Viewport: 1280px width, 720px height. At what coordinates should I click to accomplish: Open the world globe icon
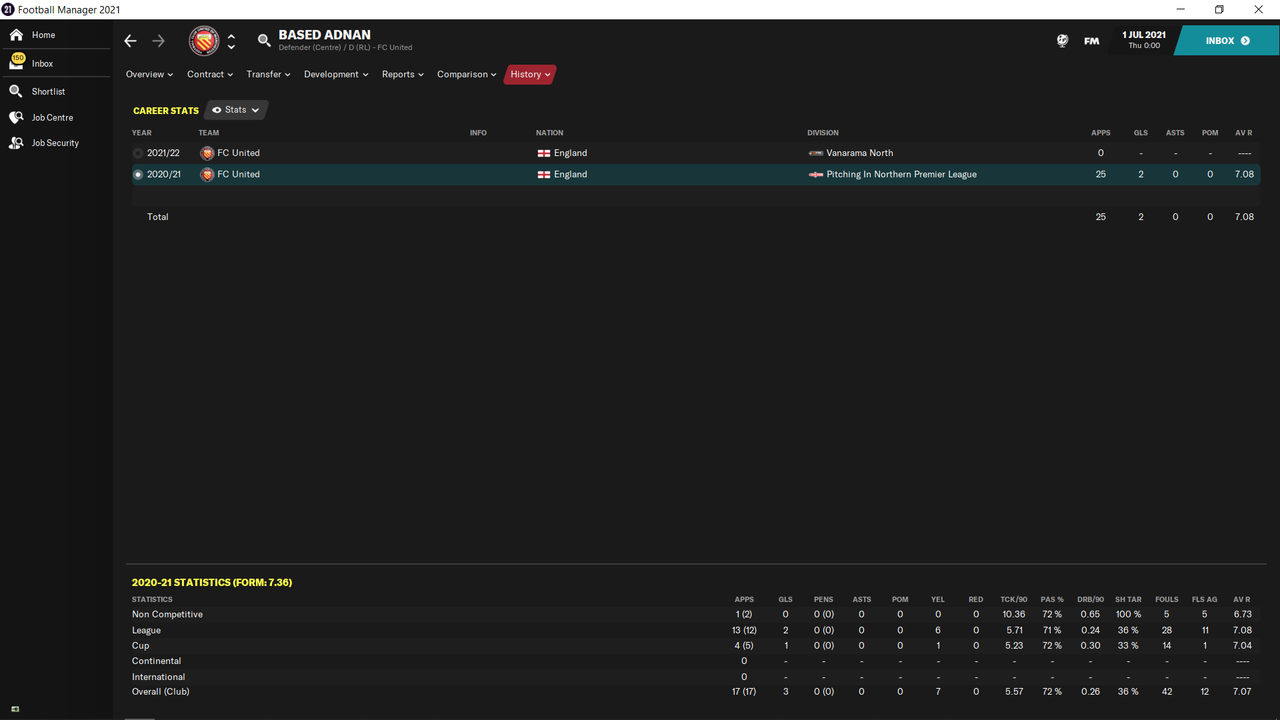pos(1062,41)
